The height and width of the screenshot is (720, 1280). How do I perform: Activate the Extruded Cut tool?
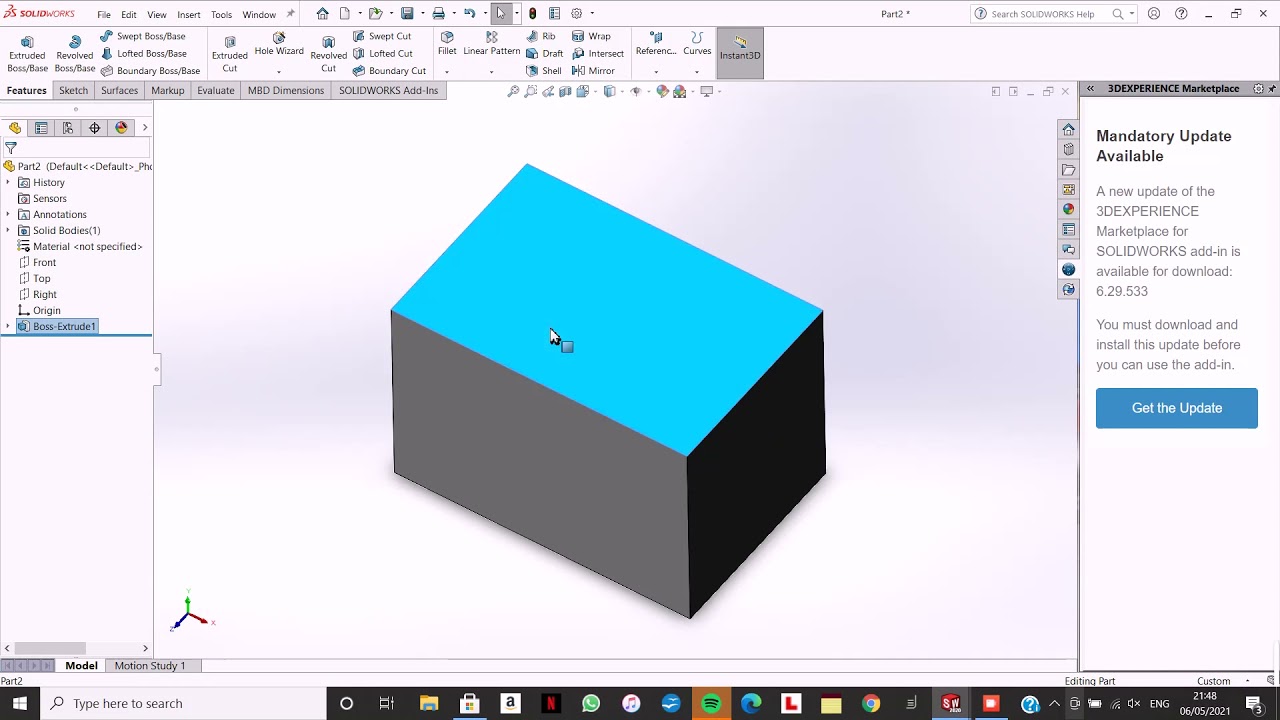230,55
